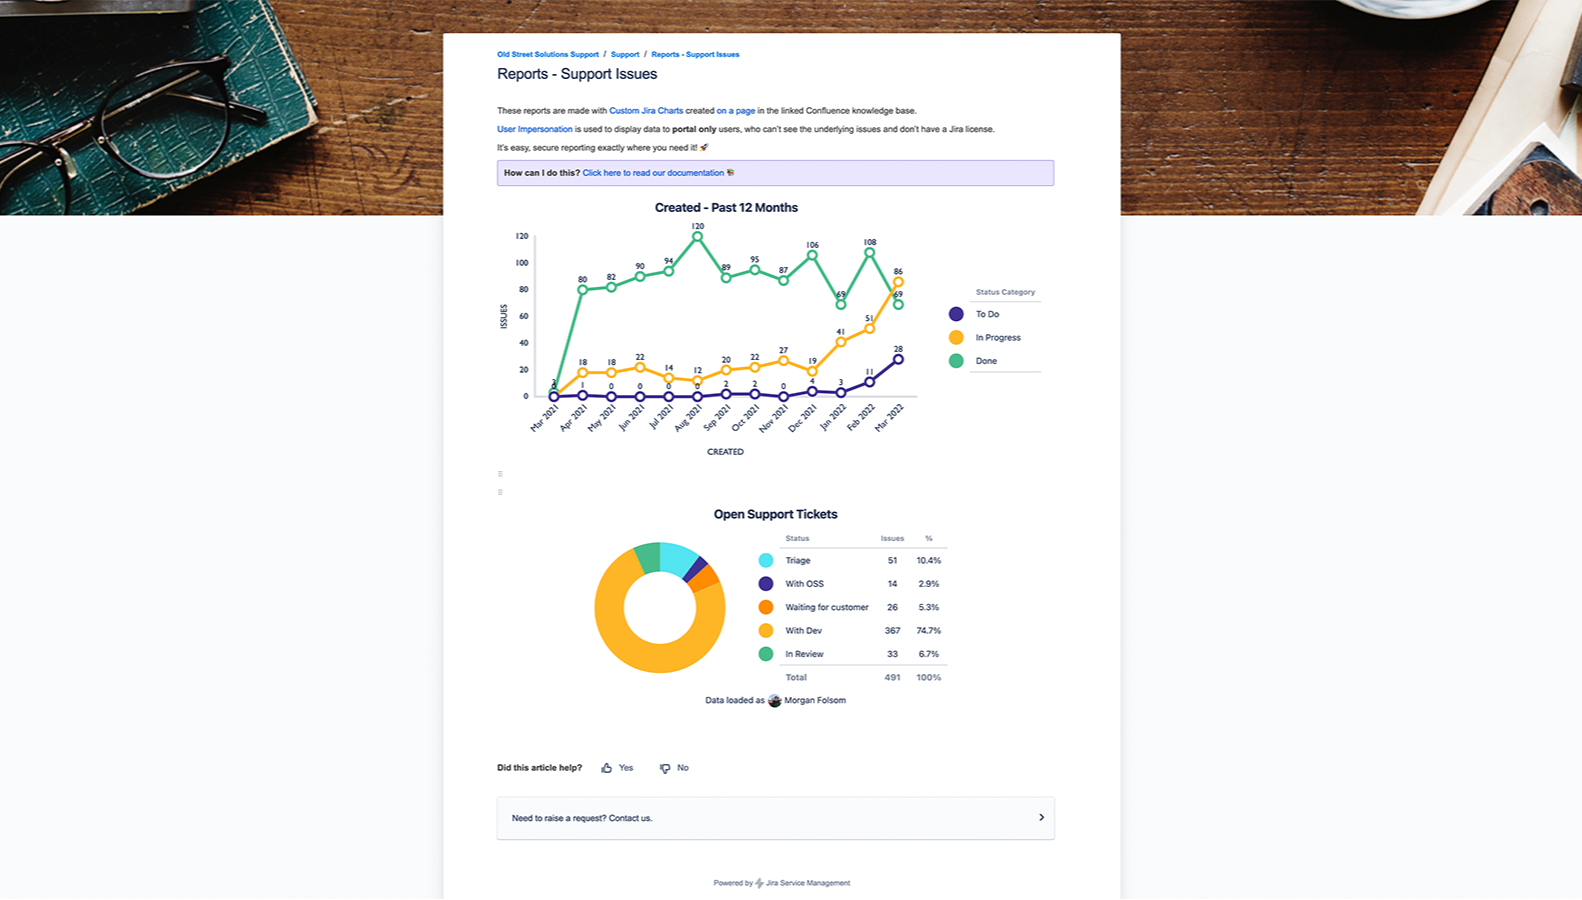This screenshot has height=900, width=1582.
Task: Open the Custom Jira Charts link
Action: click(x=646, y=111)
